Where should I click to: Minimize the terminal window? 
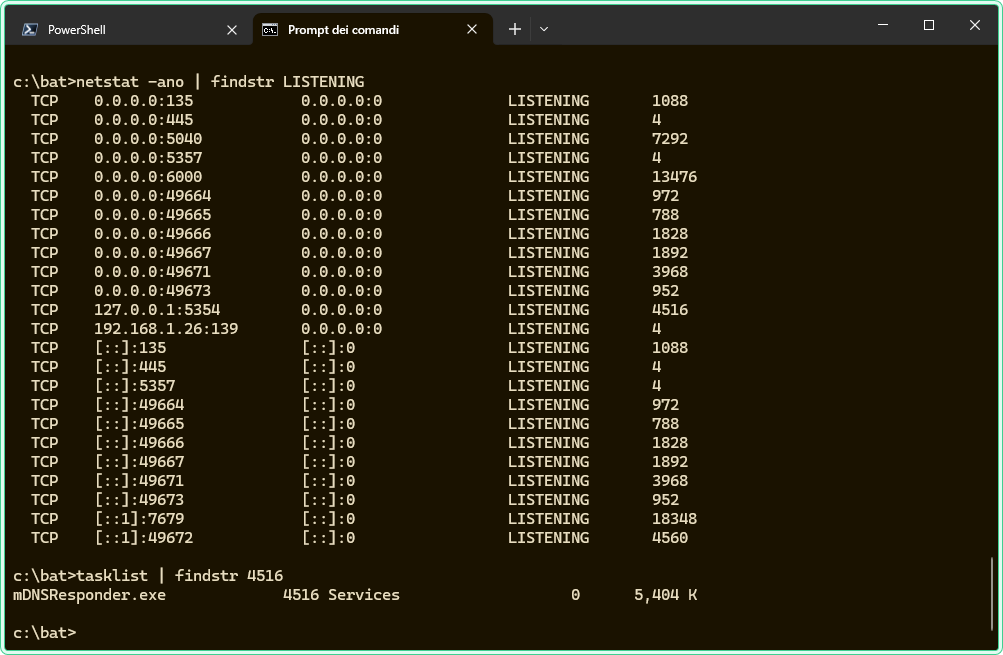[x=883, y=25]
